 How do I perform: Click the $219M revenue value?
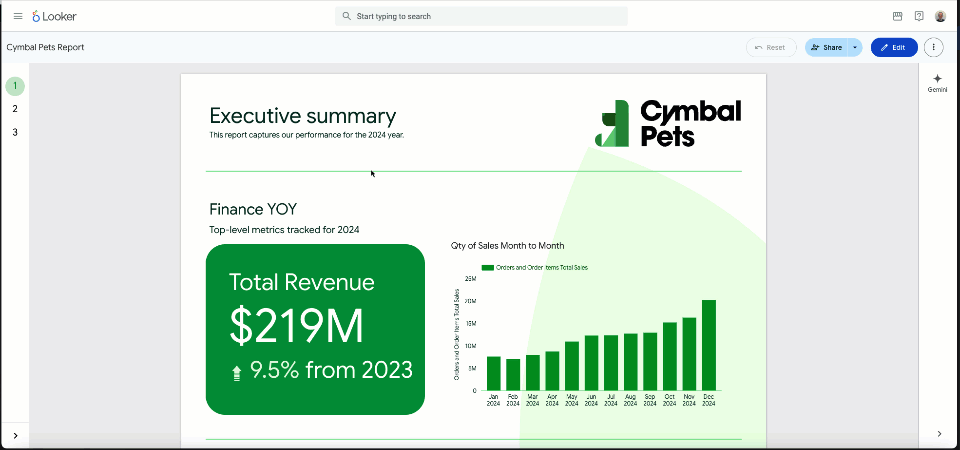click(296, 326)
